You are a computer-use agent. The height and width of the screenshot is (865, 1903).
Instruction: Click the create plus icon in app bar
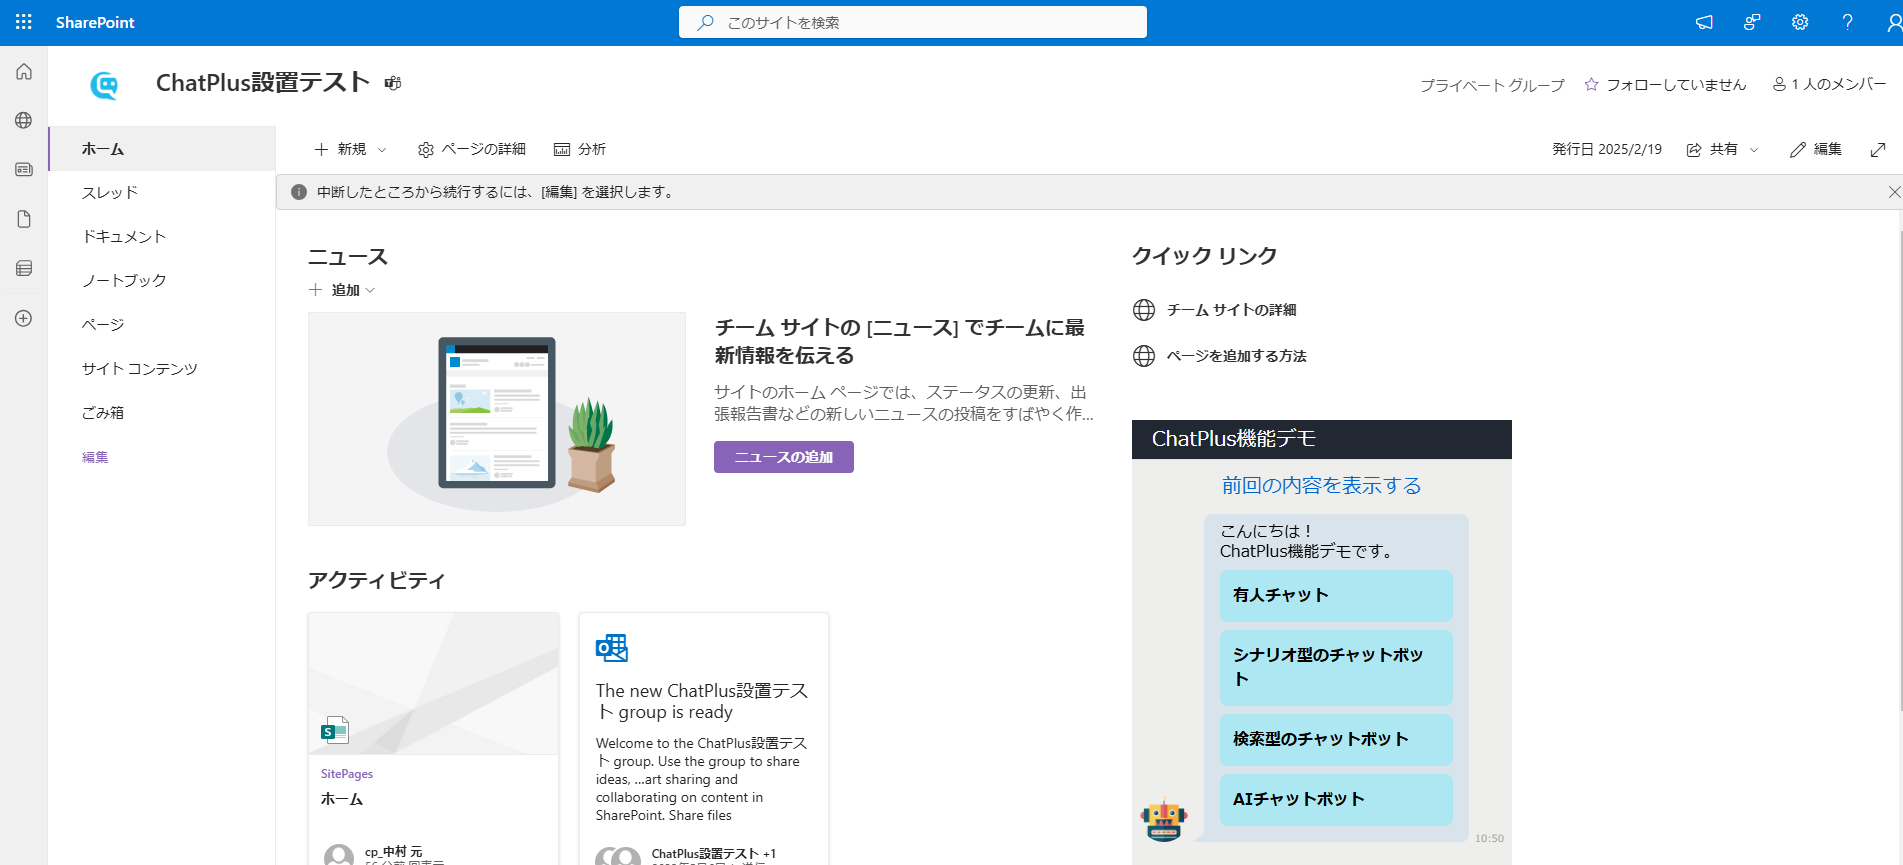tap(24, 318)
